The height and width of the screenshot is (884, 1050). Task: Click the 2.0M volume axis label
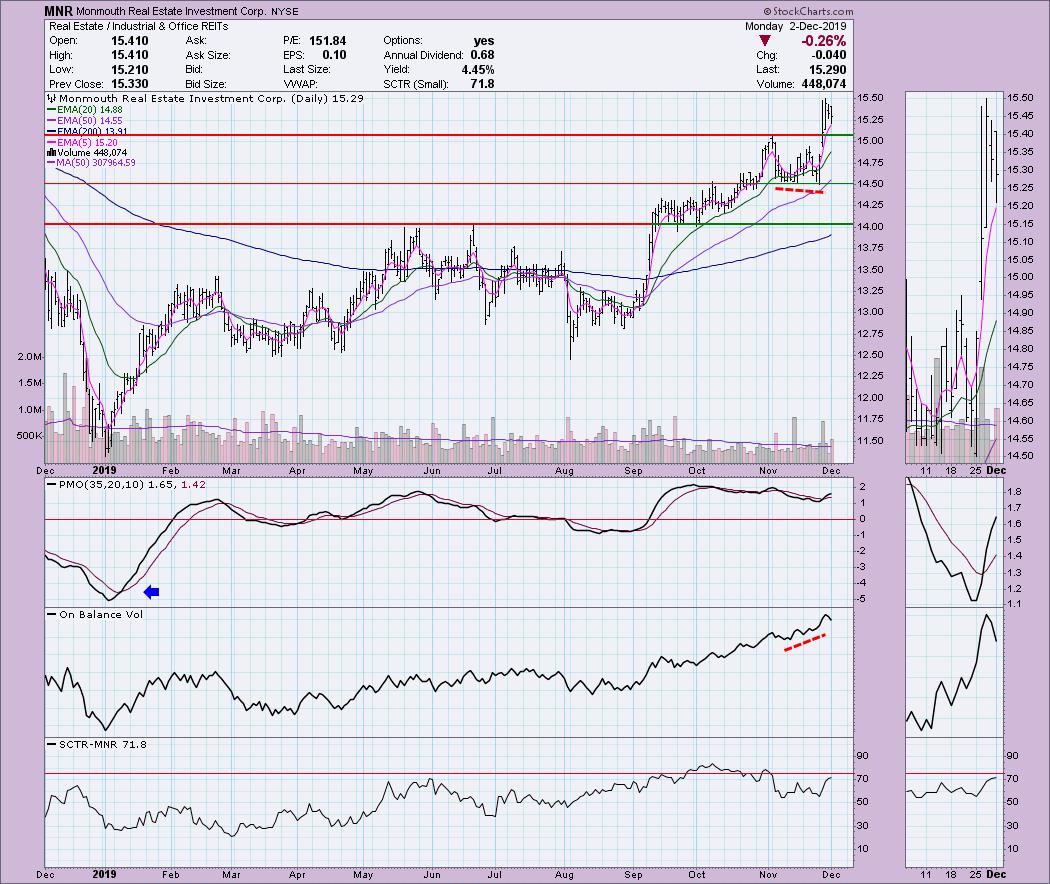pos(29,356)
